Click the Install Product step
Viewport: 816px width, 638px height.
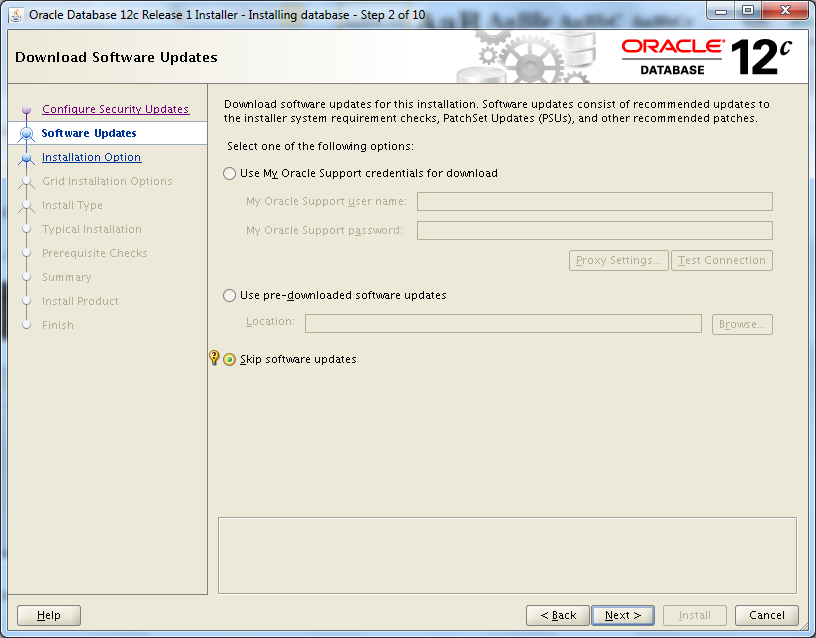81,301
